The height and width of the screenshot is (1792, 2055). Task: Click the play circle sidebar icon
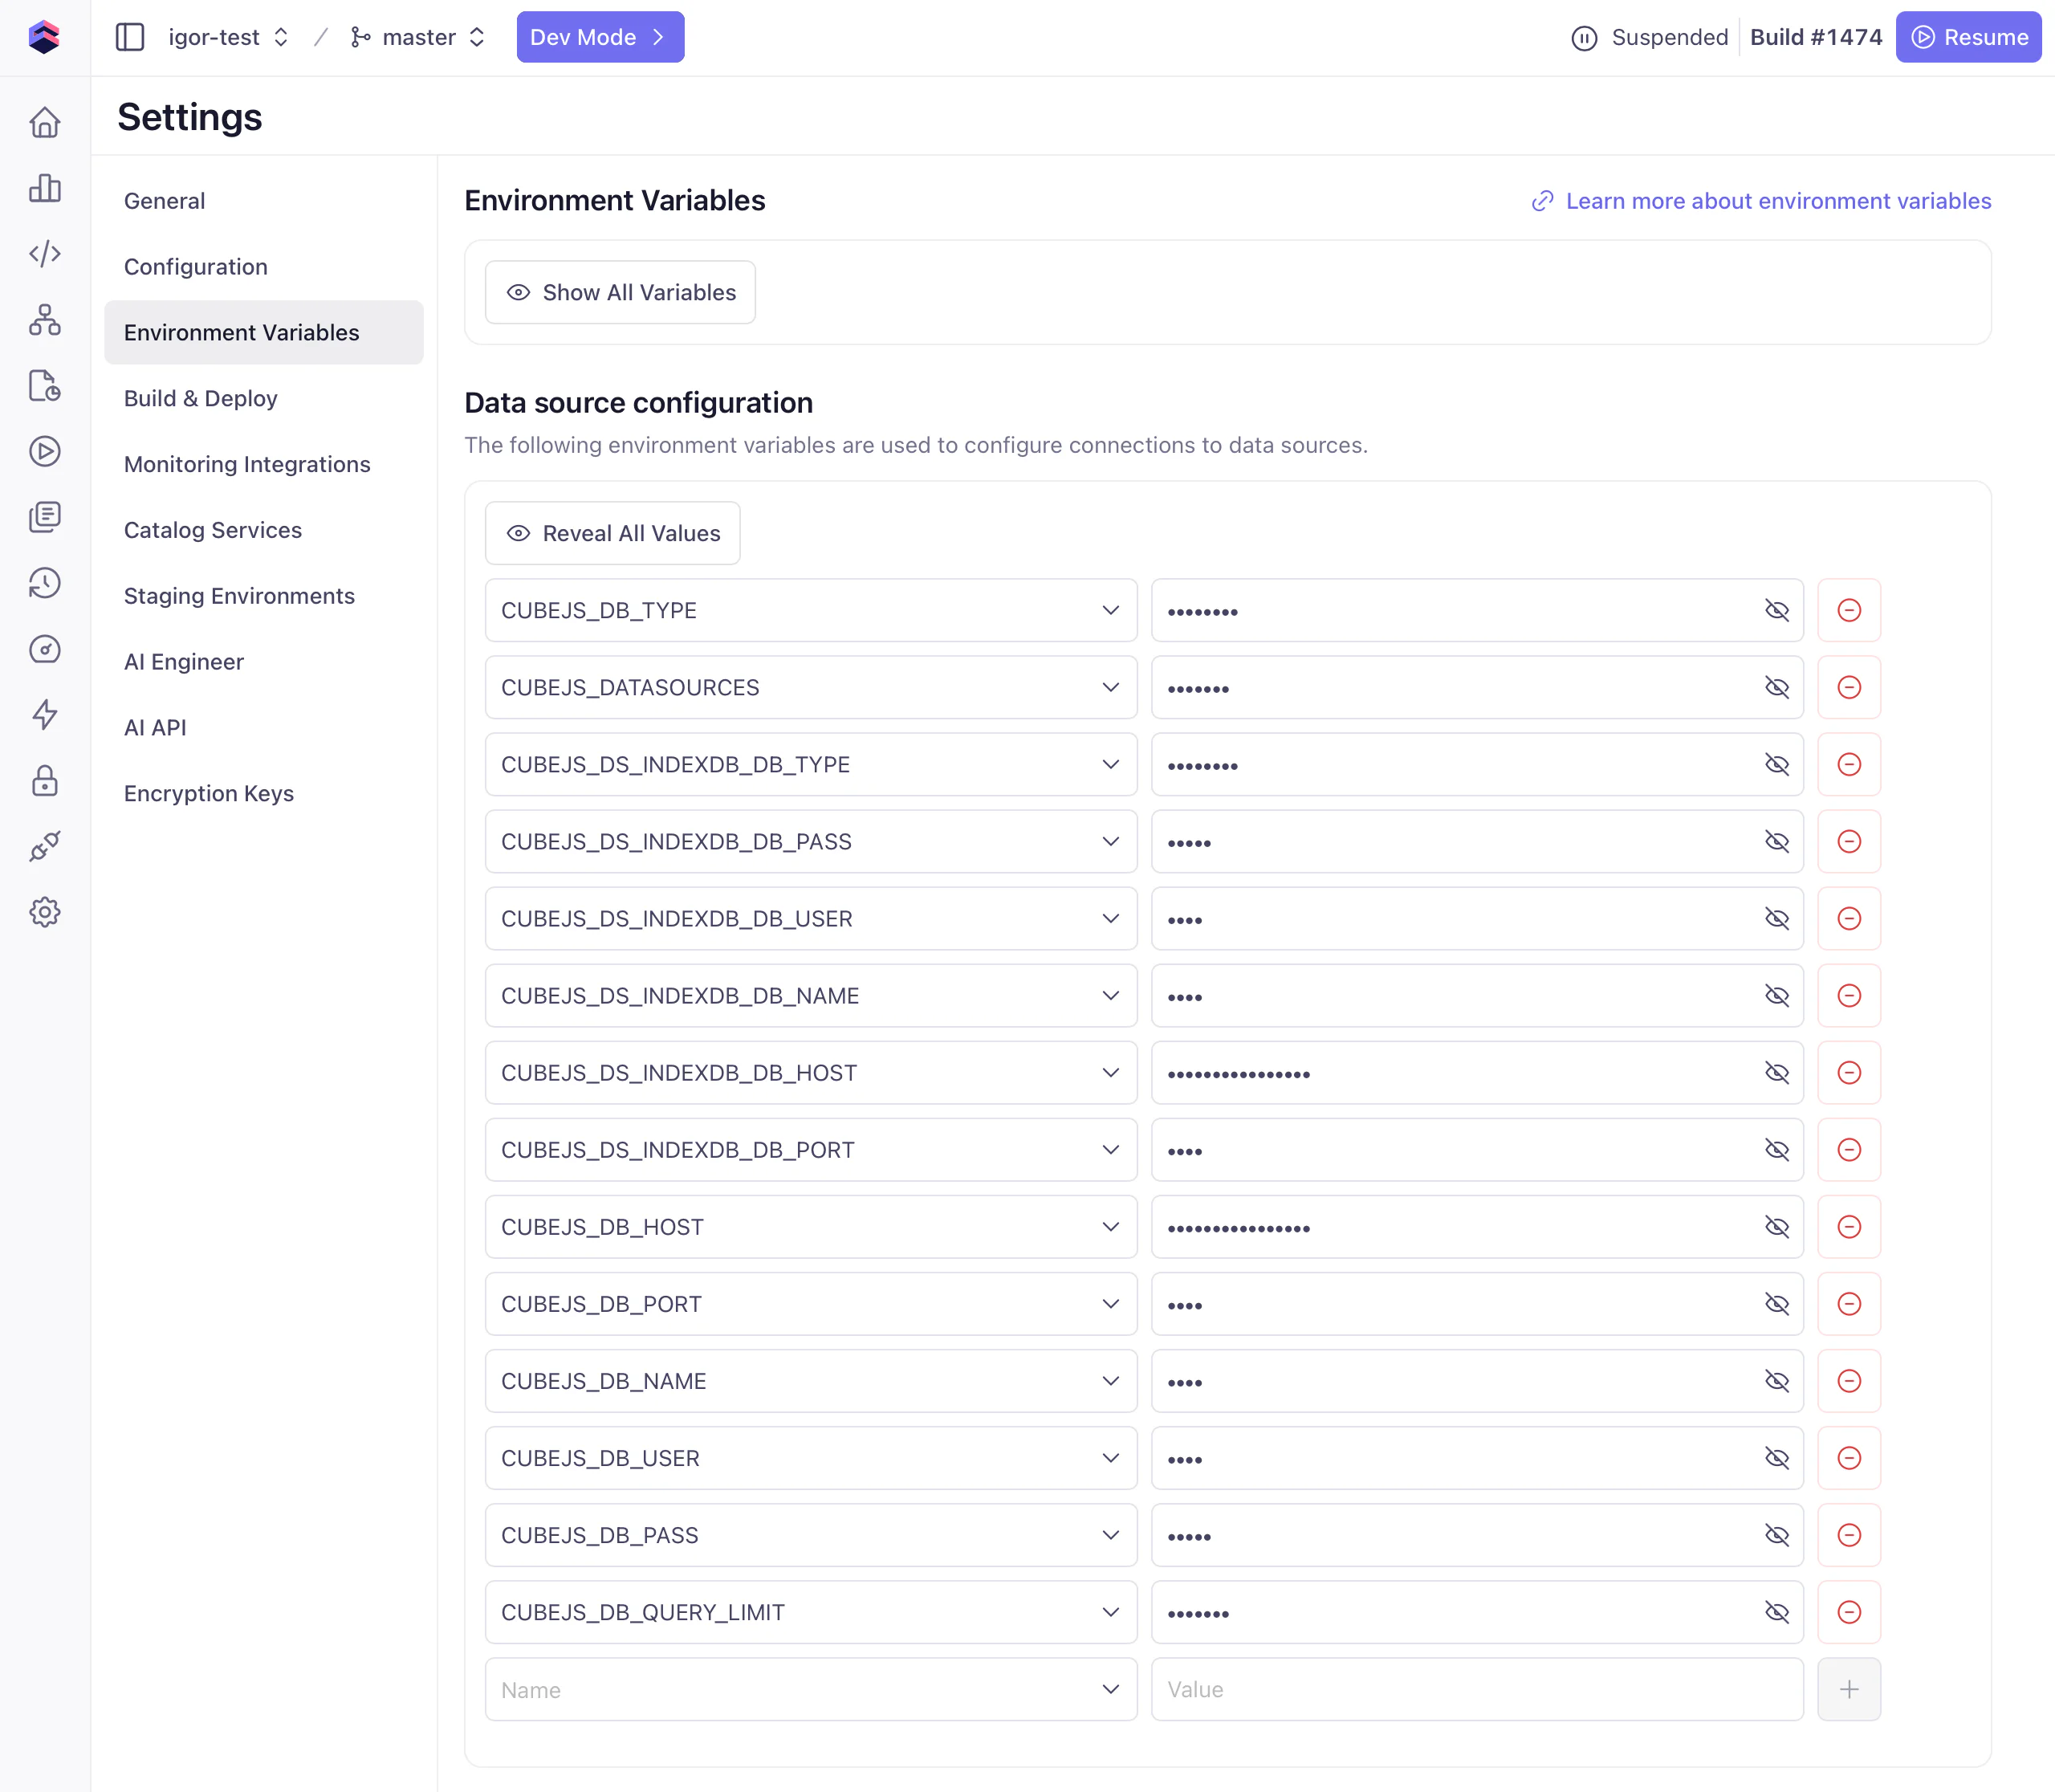pyautogui.click(x=45, y=451)
